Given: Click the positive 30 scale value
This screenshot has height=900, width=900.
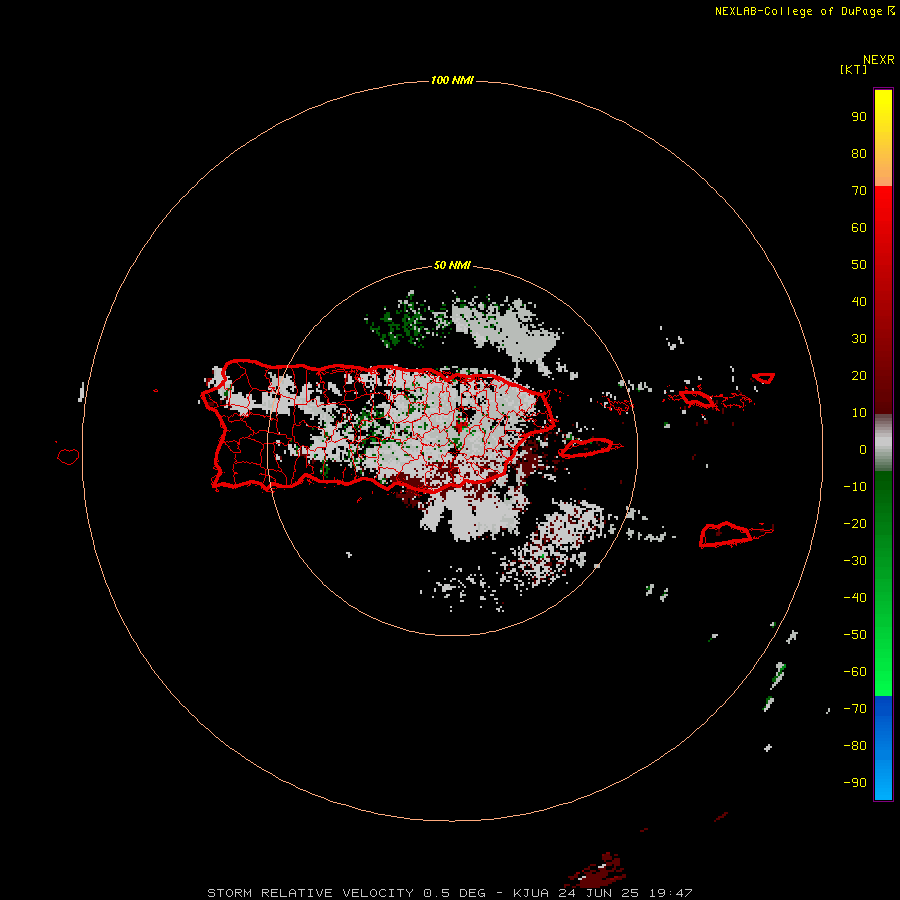Looking at the screenshot, I should [x=859, y=339].
